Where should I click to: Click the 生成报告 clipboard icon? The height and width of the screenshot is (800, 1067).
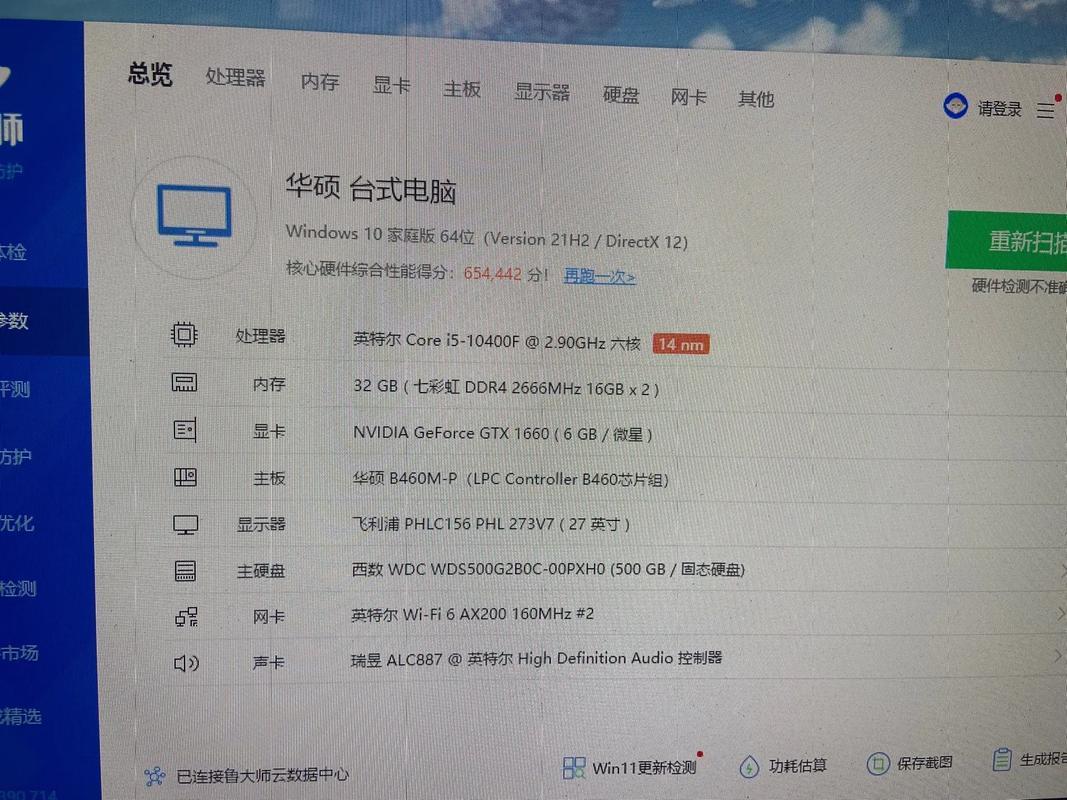point(1001,760)
